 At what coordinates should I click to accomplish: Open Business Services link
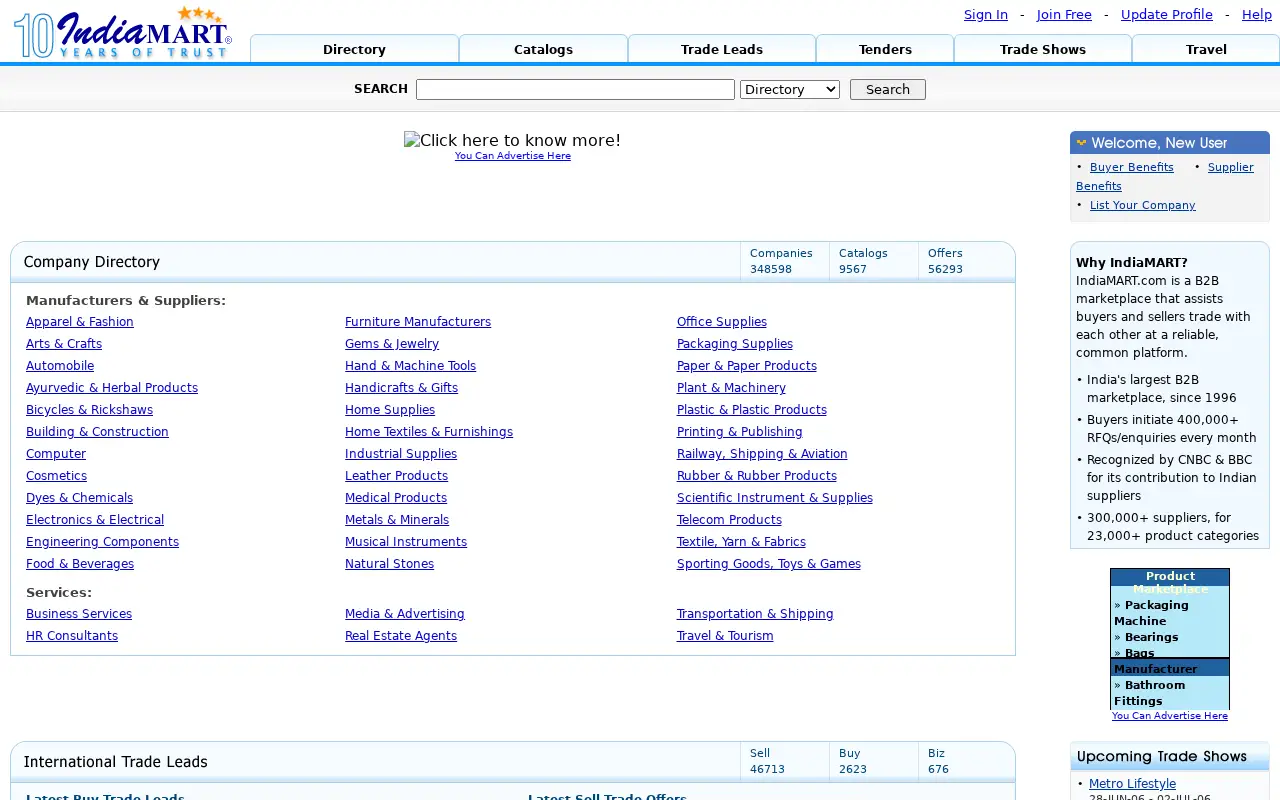(79, 614)
